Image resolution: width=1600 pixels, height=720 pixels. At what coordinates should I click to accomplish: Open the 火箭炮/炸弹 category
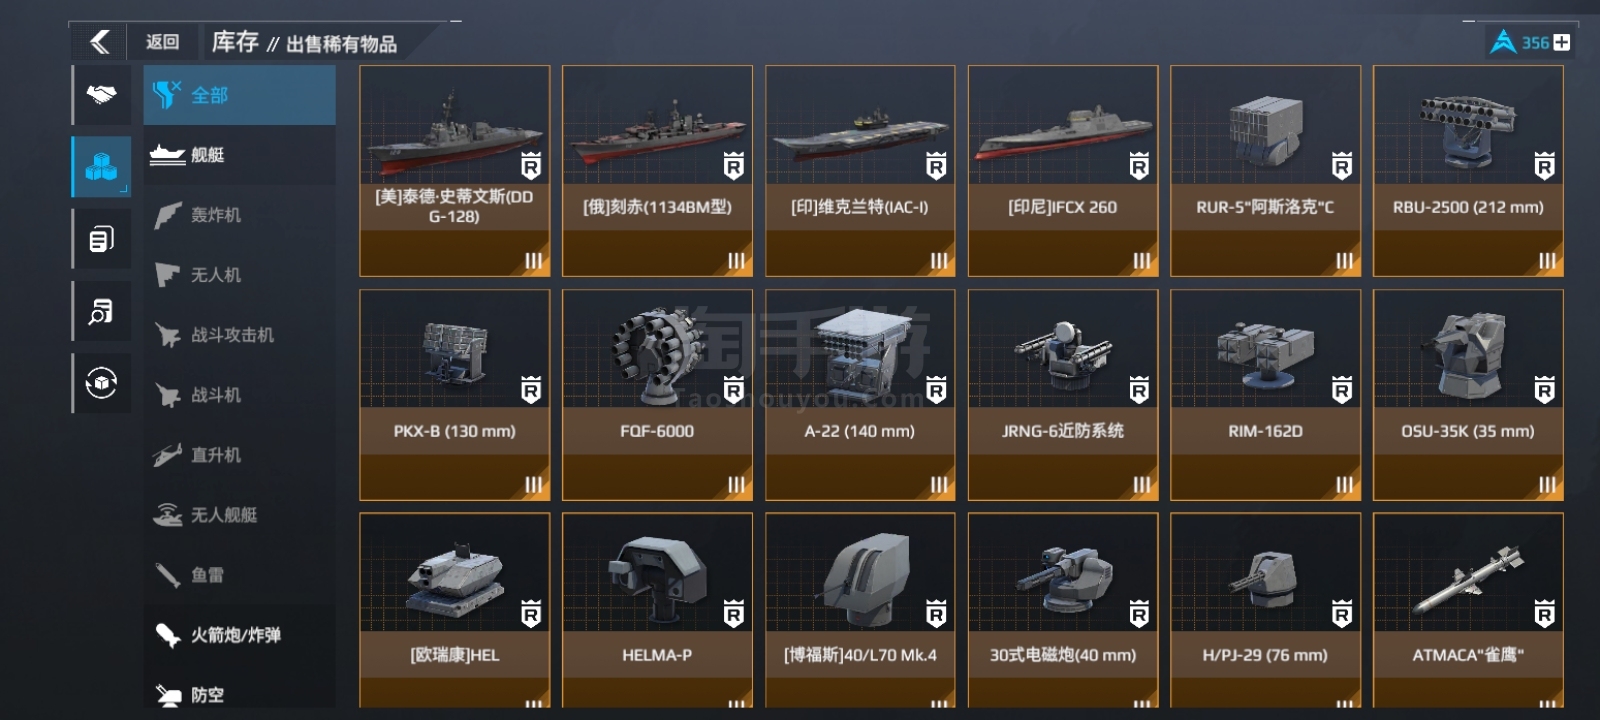point(239,635)
